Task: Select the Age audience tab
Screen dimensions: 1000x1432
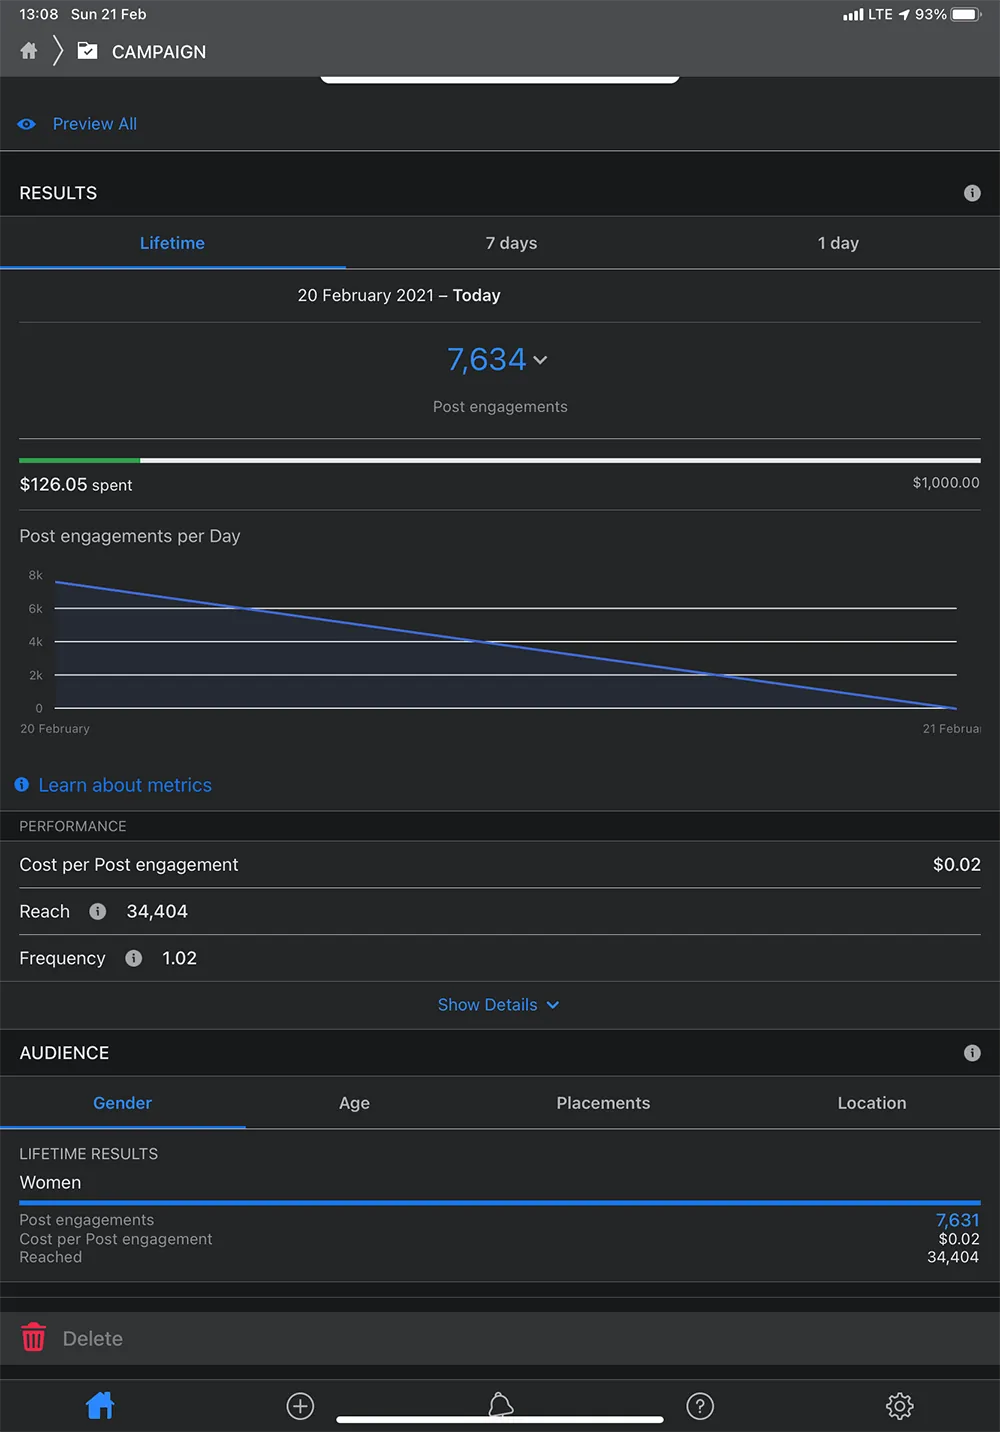Action: pyautogui.click(x=354, y=1103)
